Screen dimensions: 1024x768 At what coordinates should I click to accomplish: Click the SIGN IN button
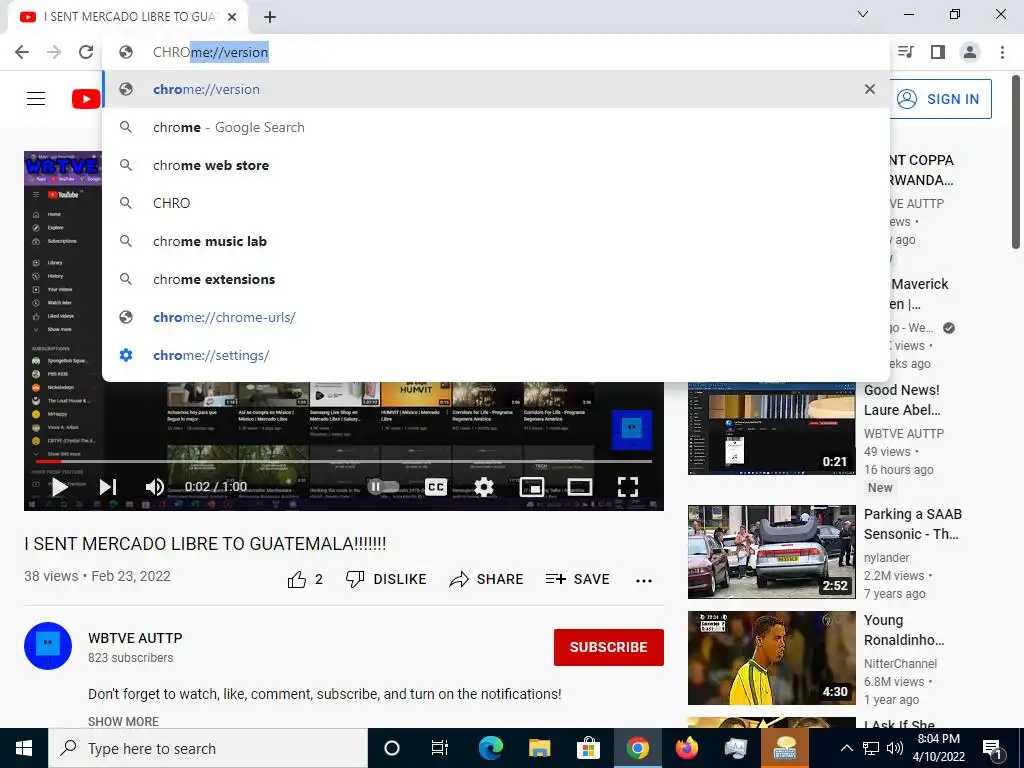[940, 99]
